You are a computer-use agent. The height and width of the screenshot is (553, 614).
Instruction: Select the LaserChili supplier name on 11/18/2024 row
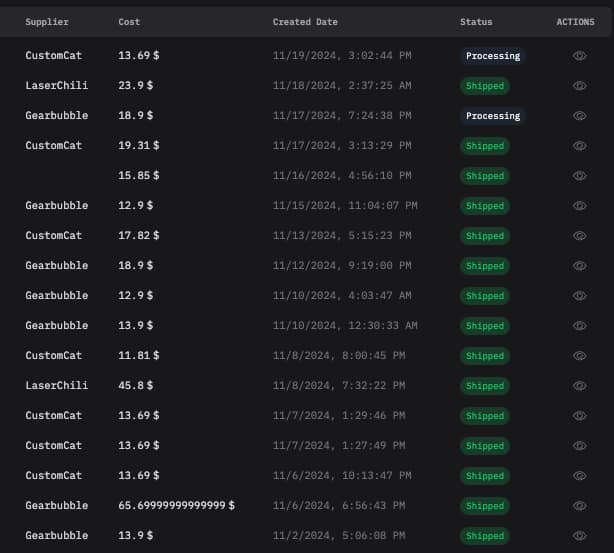[x=56, y=86]
